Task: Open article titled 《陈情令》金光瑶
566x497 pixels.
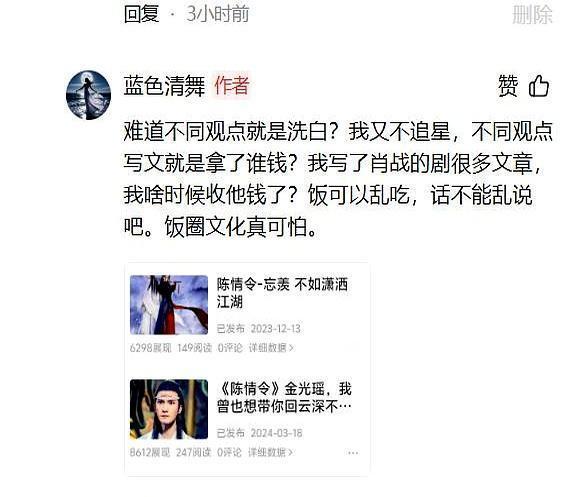Action: point(284,398)
